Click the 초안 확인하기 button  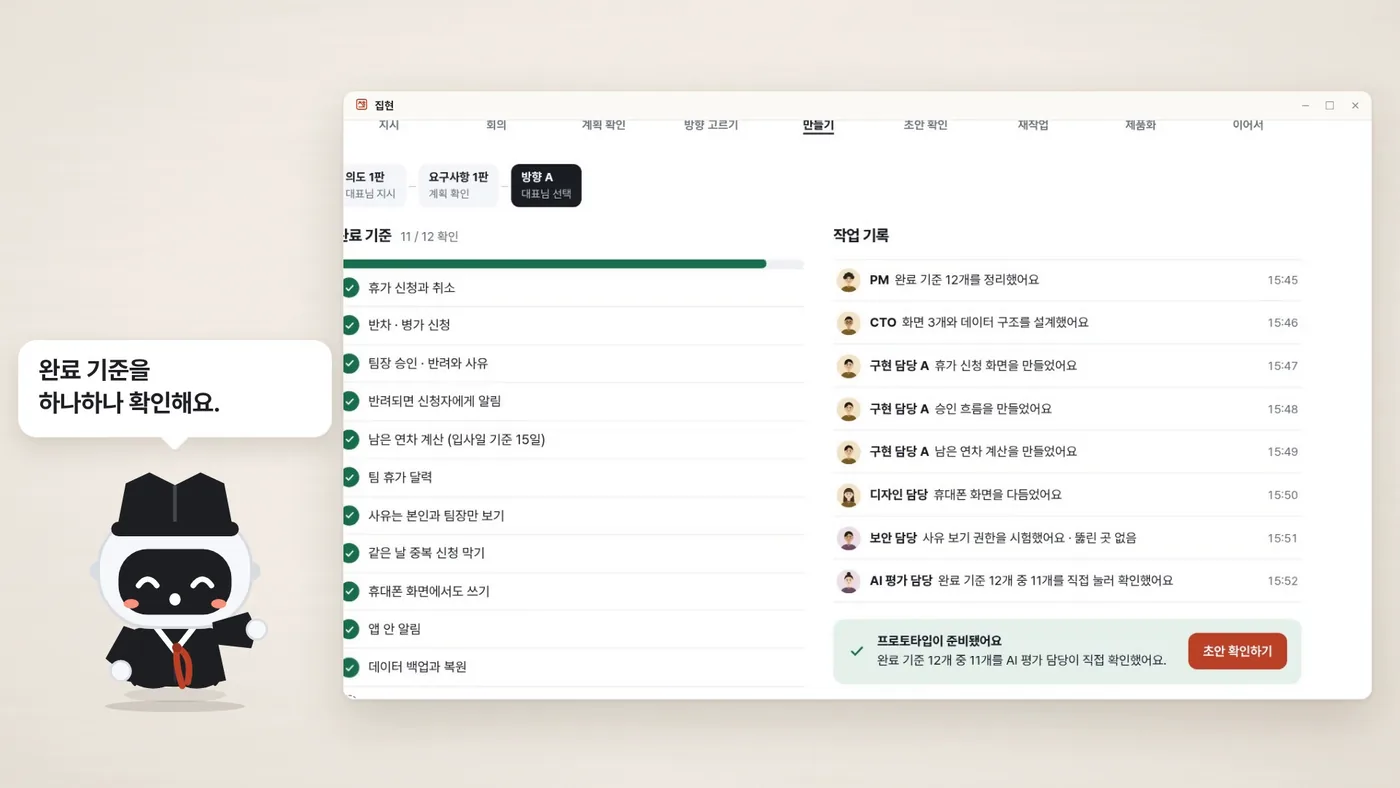click(1237, 651)
